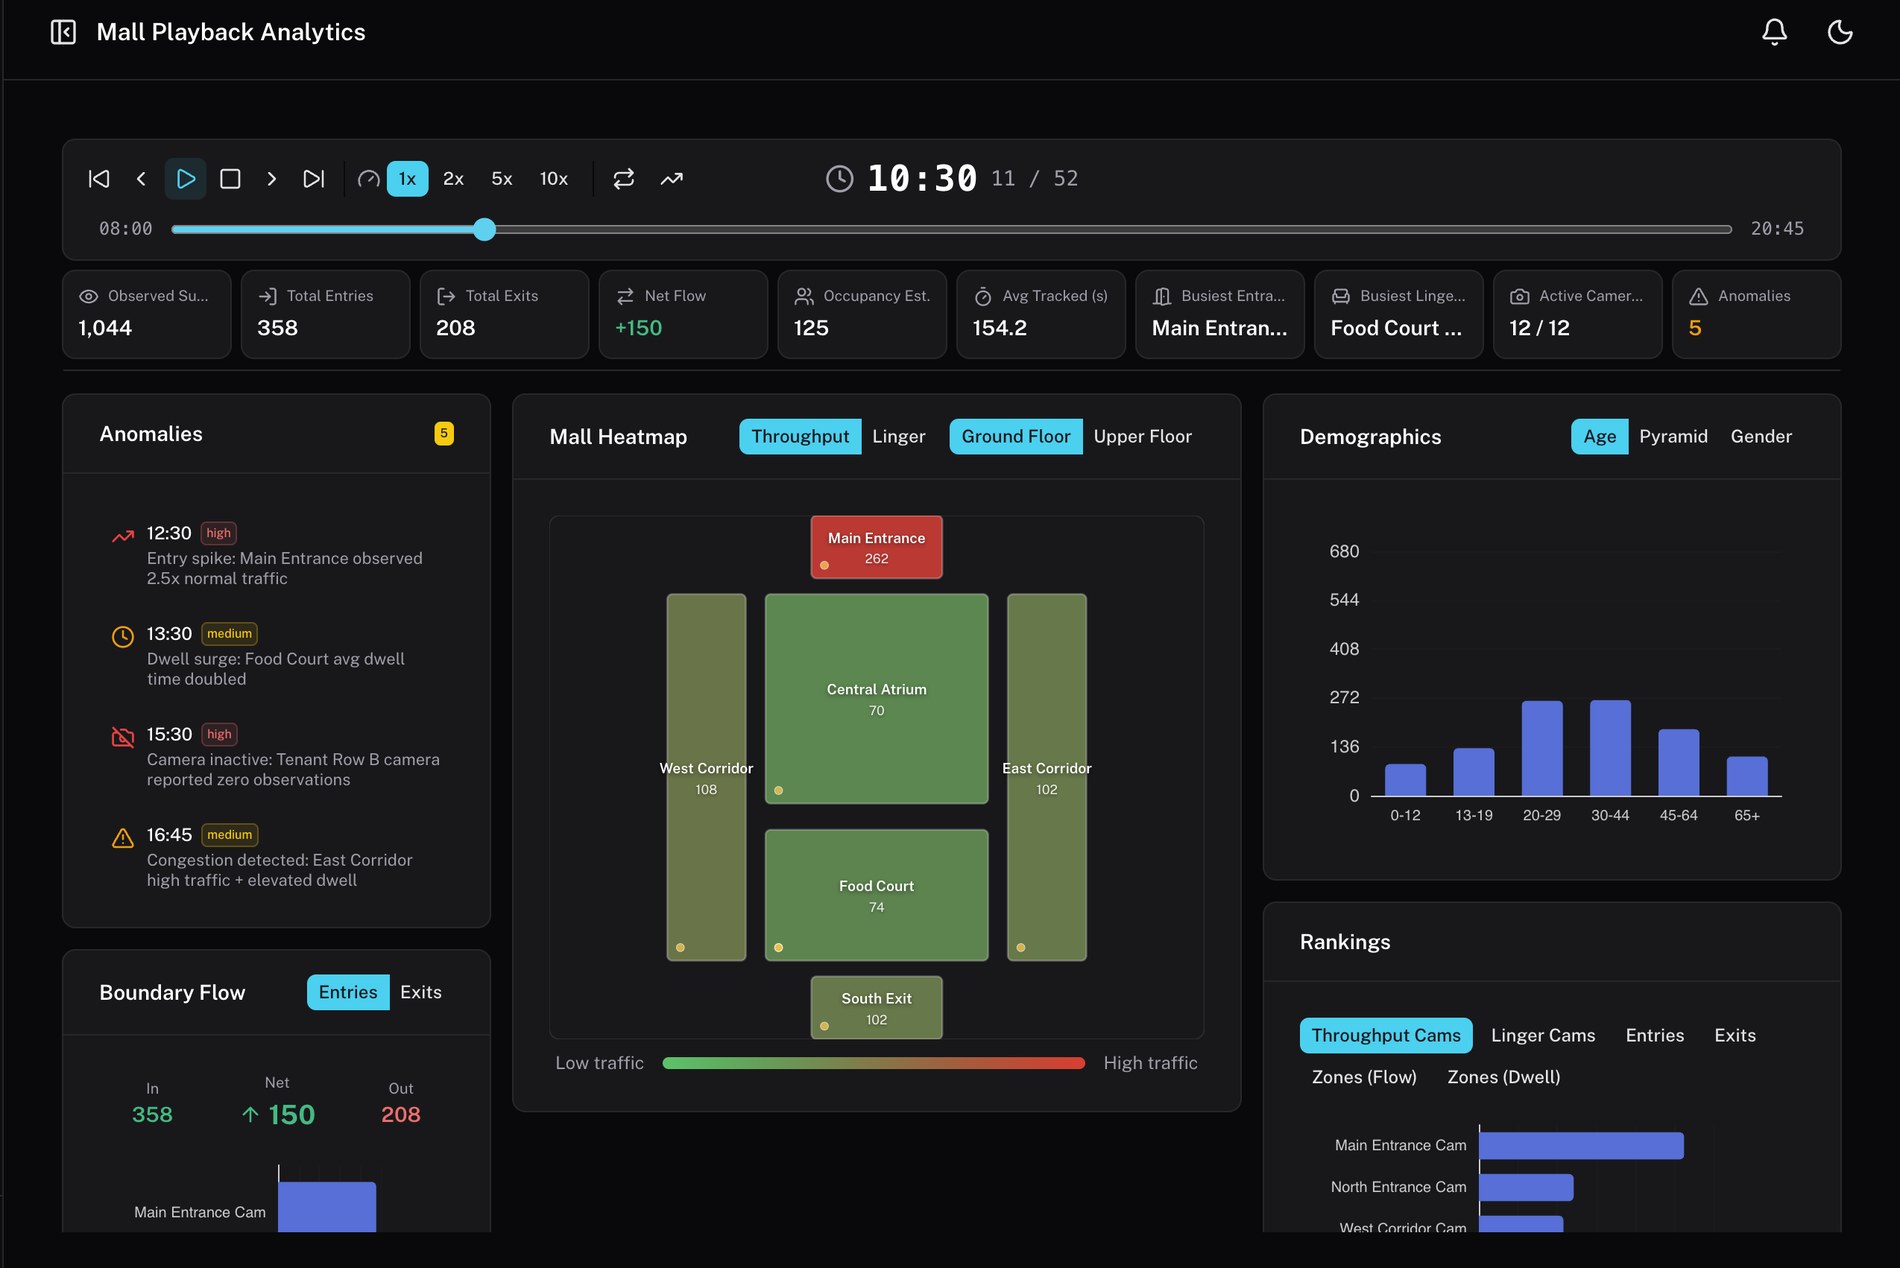Select the 13:30 dwell surge anomaly
This screenshot has width=1900, height=1268.
[277, 656]
